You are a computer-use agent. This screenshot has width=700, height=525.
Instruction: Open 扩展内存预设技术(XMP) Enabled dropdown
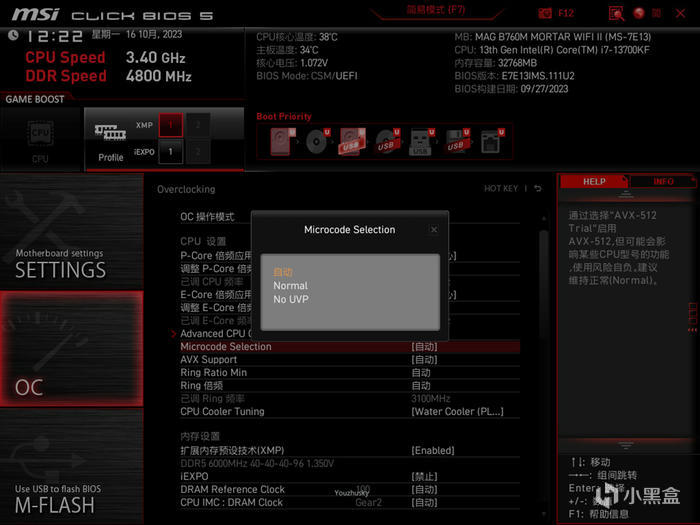coord(433,450)
